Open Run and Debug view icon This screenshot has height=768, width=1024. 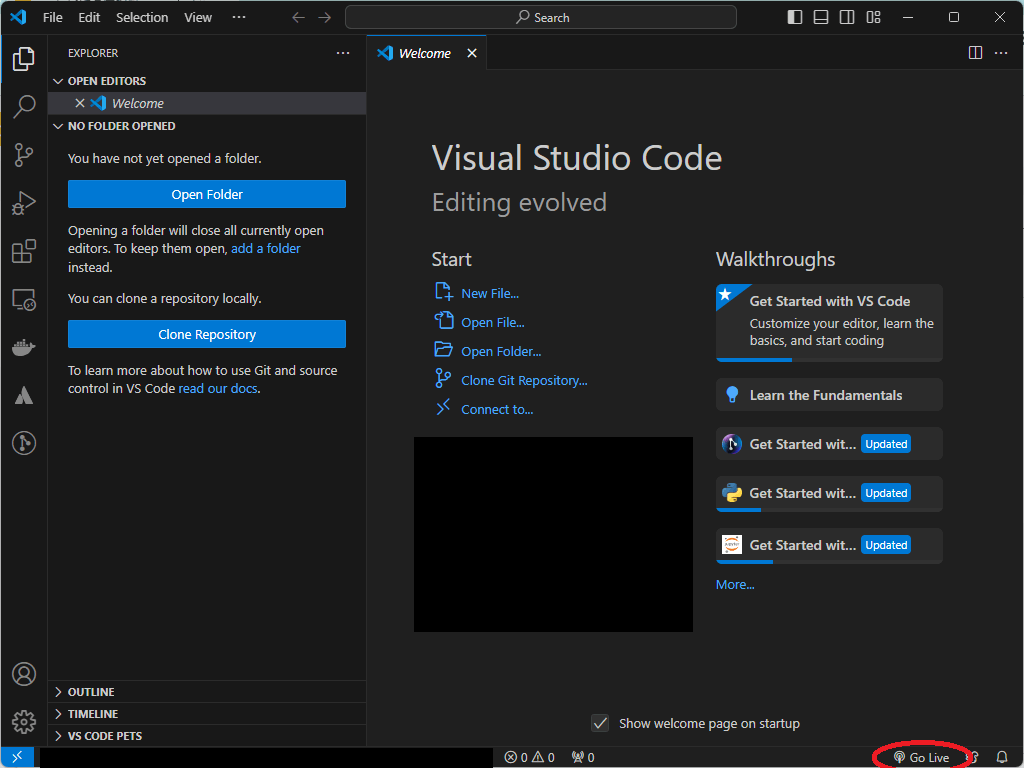(x=24, y=203)
